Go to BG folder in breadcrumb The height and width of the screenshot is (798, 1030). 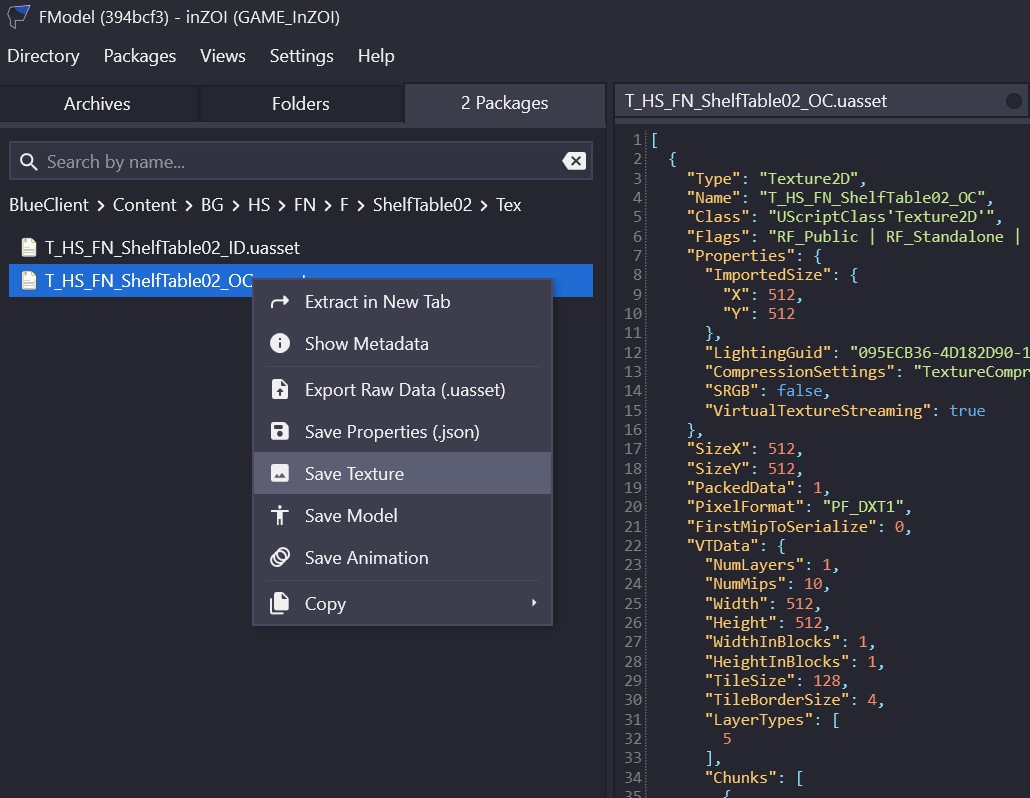click(212, 205)
